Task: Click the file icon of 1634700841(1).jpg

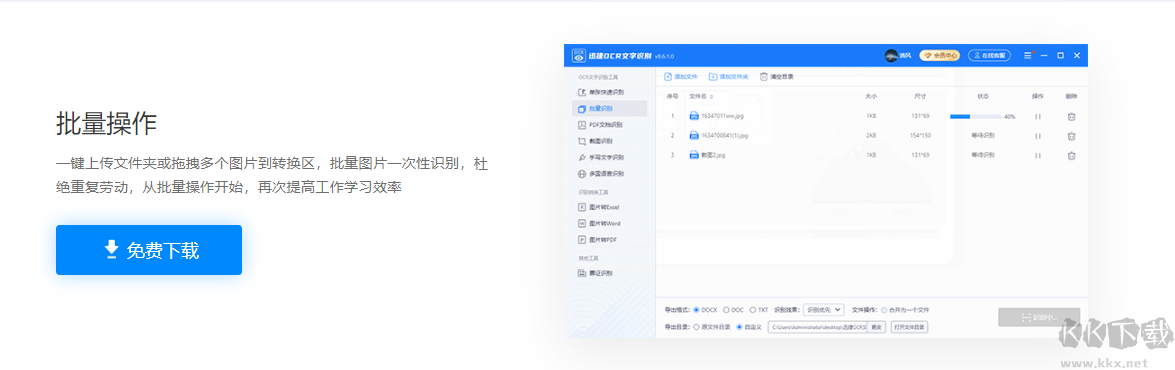Action: coord(694,136)
